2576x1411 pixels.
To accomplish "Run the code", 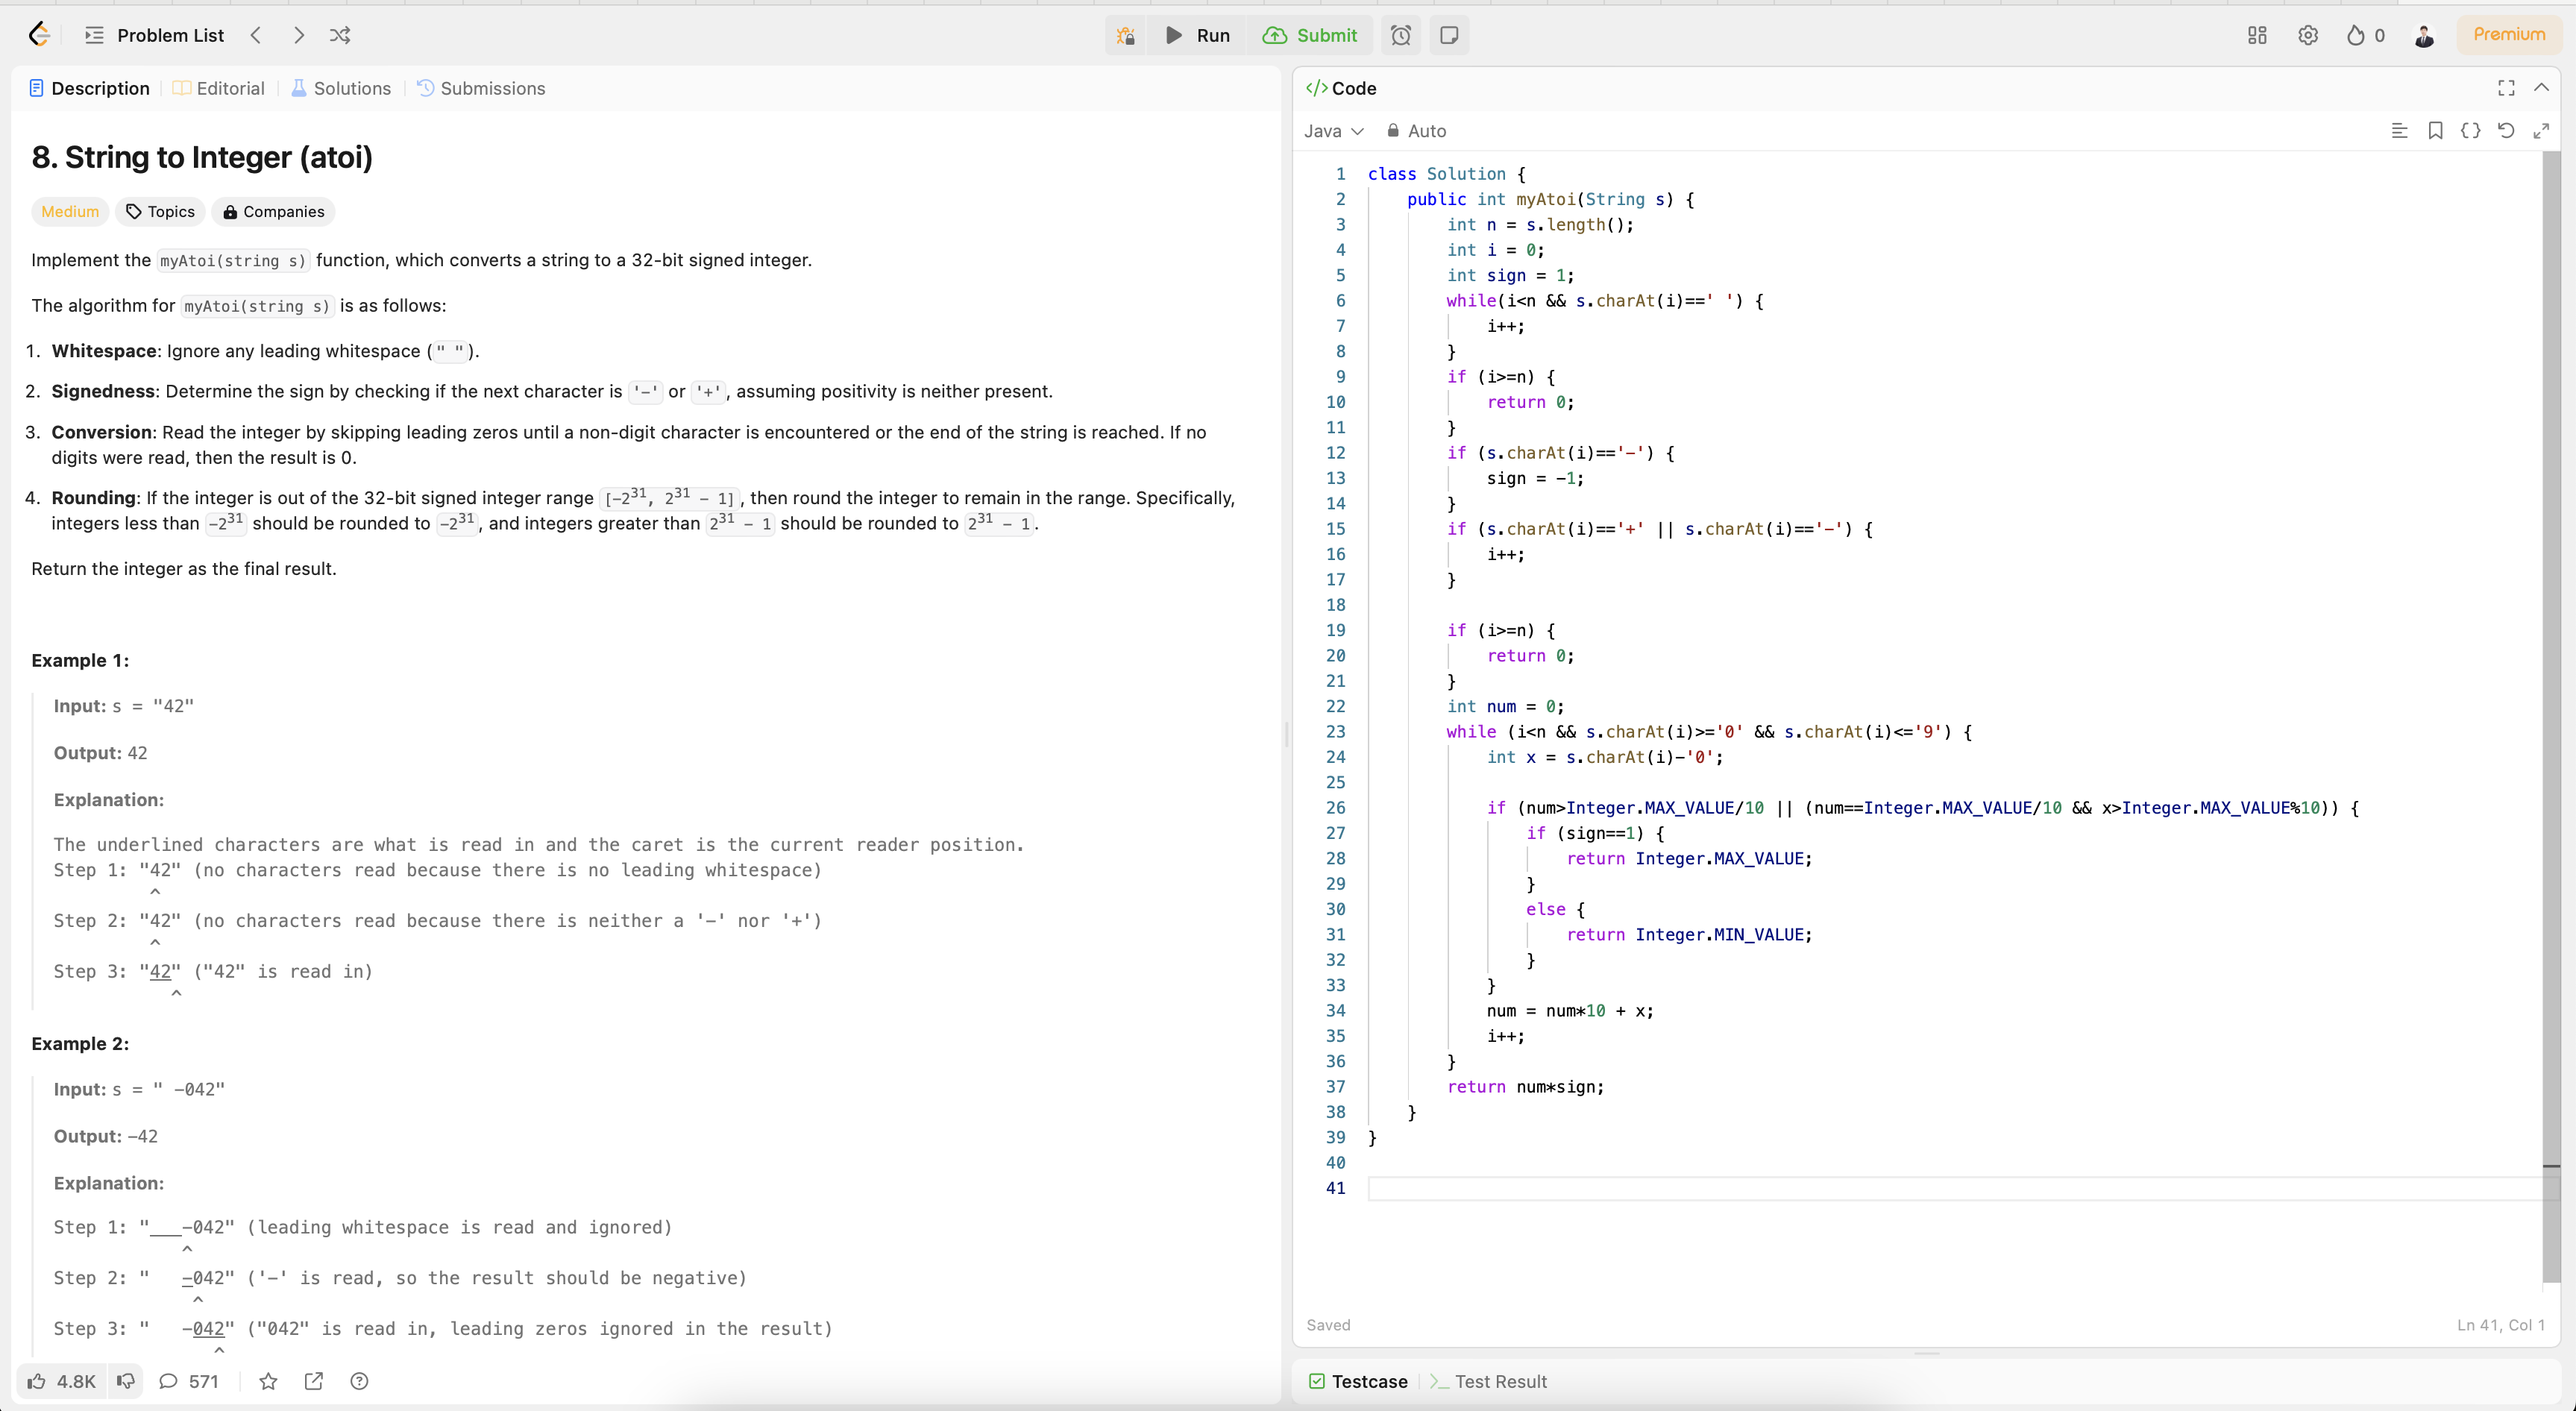I will coord(1198,35).
